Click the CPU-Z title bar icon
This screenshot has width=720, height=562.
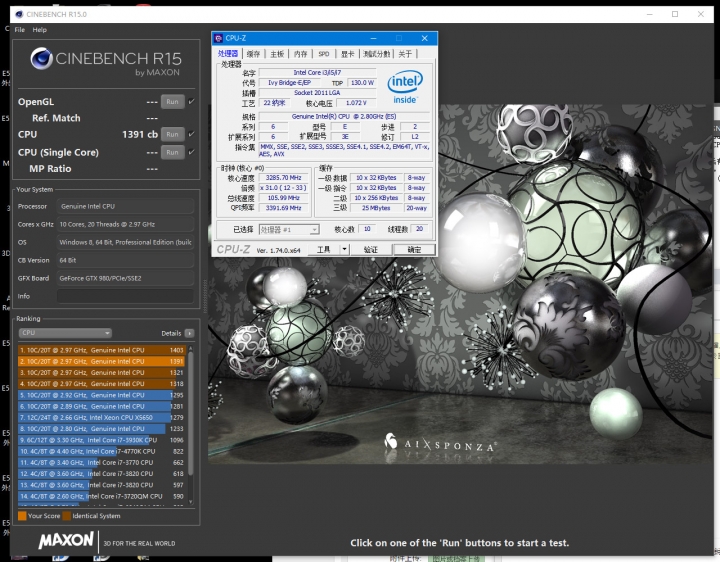(219, 38)
